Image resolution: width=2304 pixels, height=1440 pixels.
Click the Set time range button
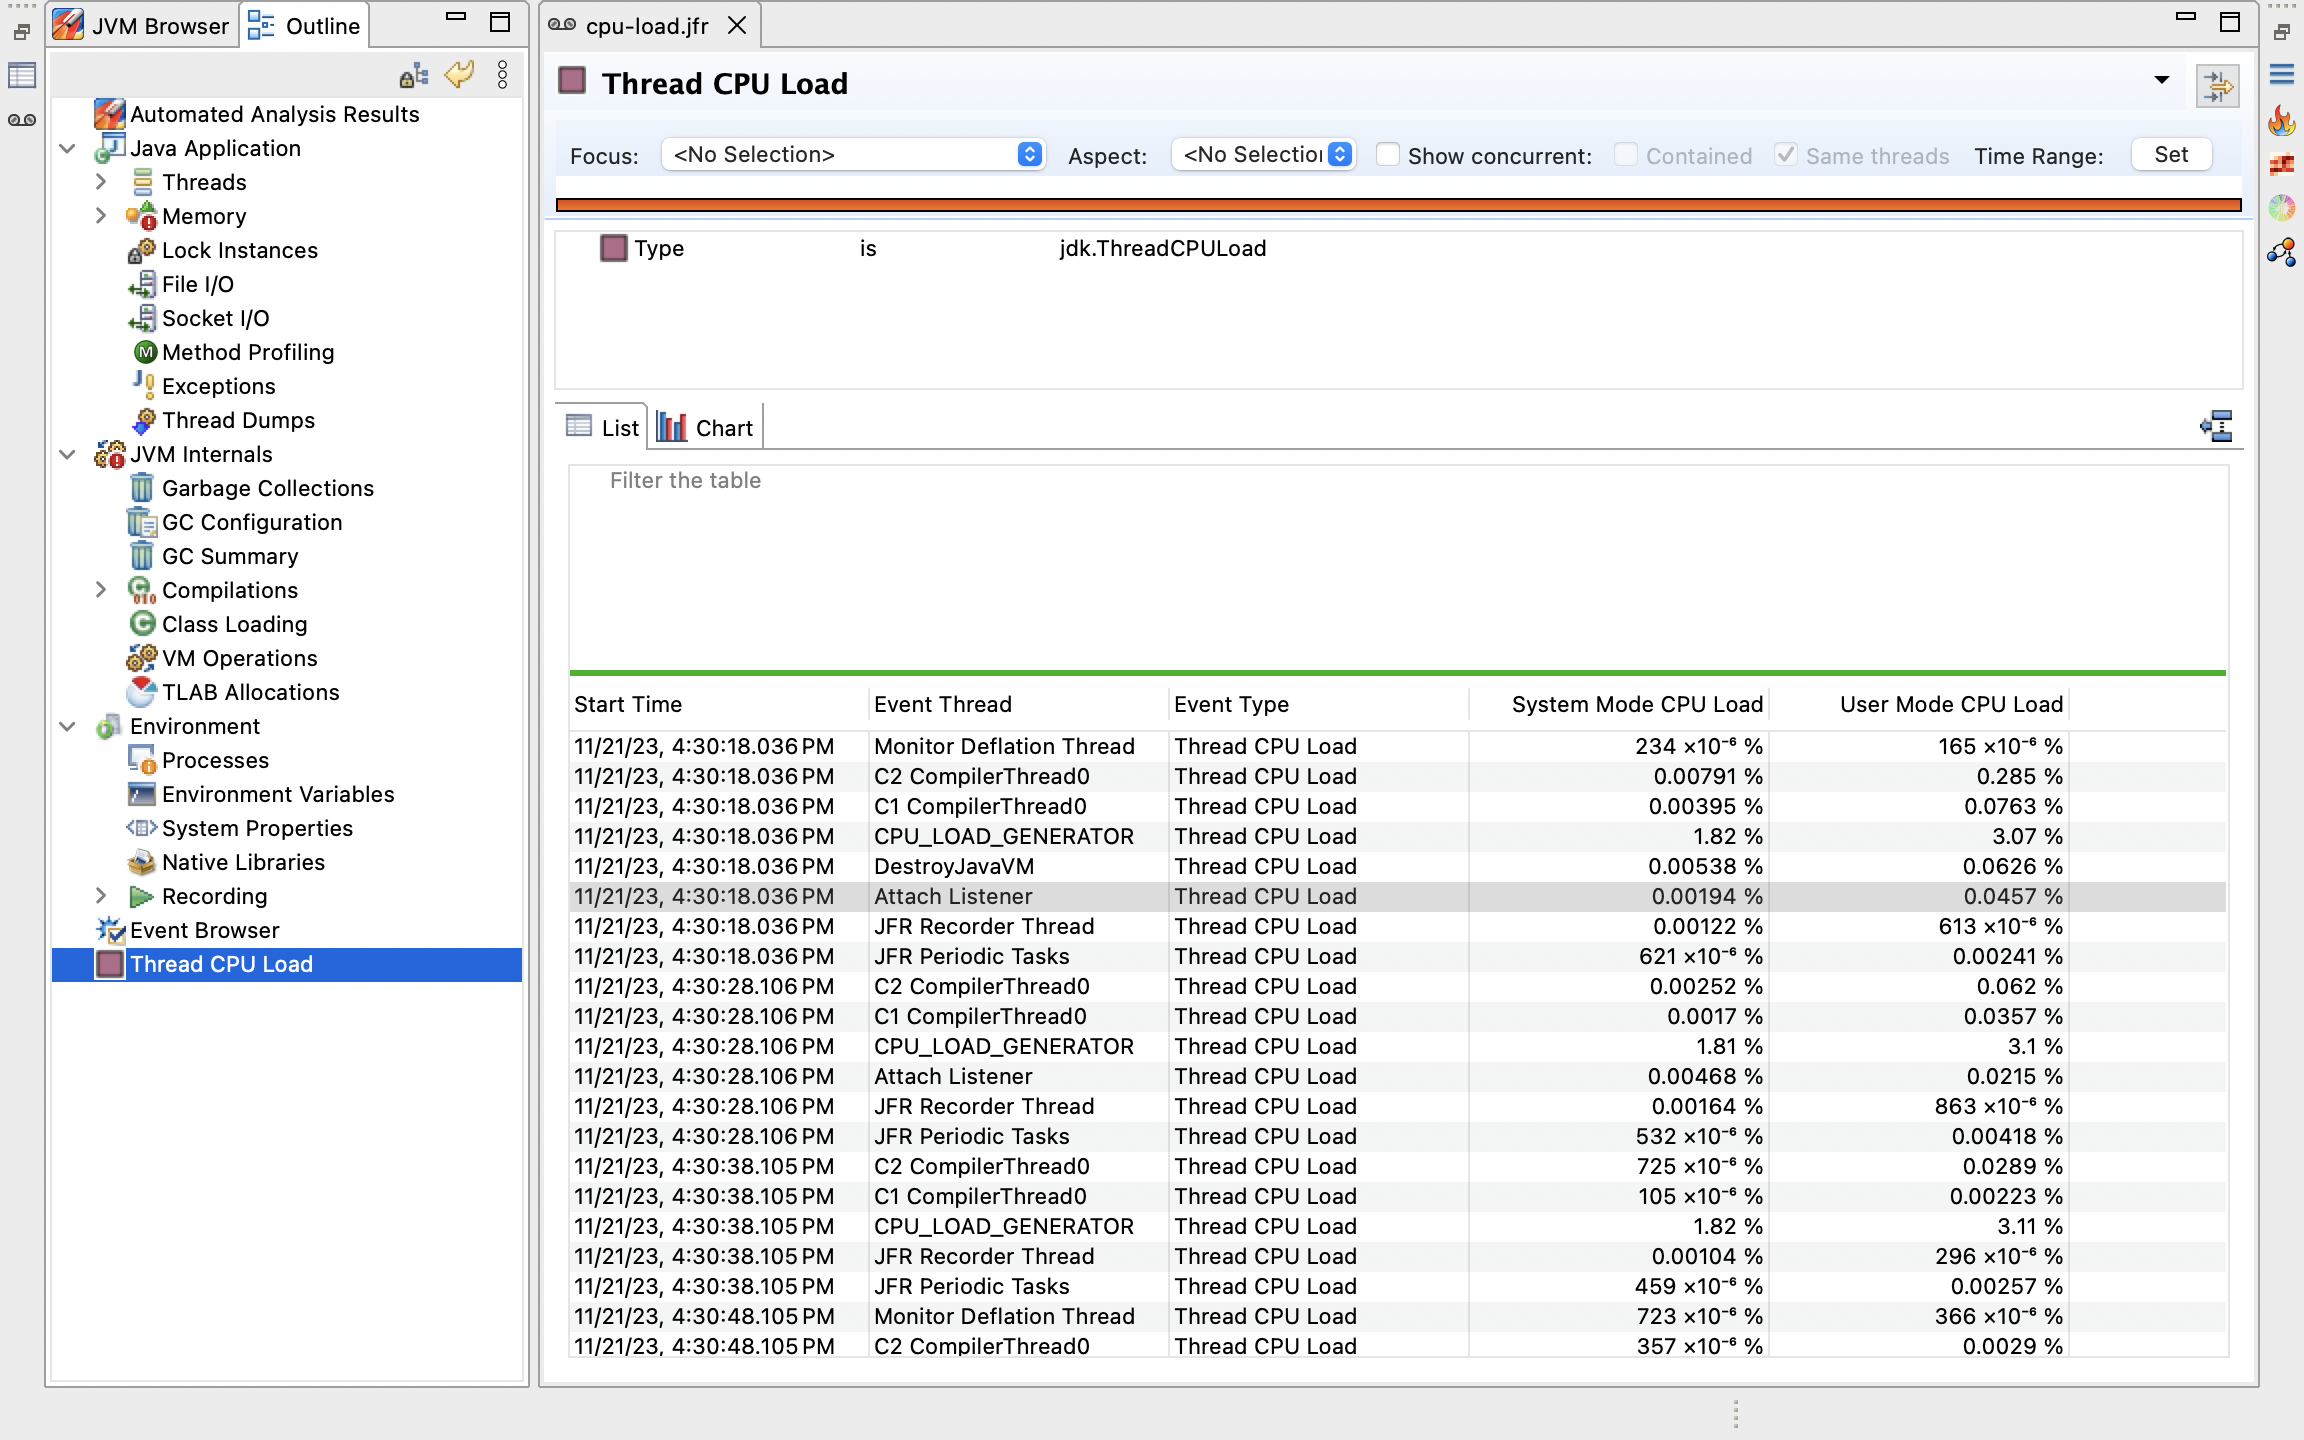coord(2170,155)
